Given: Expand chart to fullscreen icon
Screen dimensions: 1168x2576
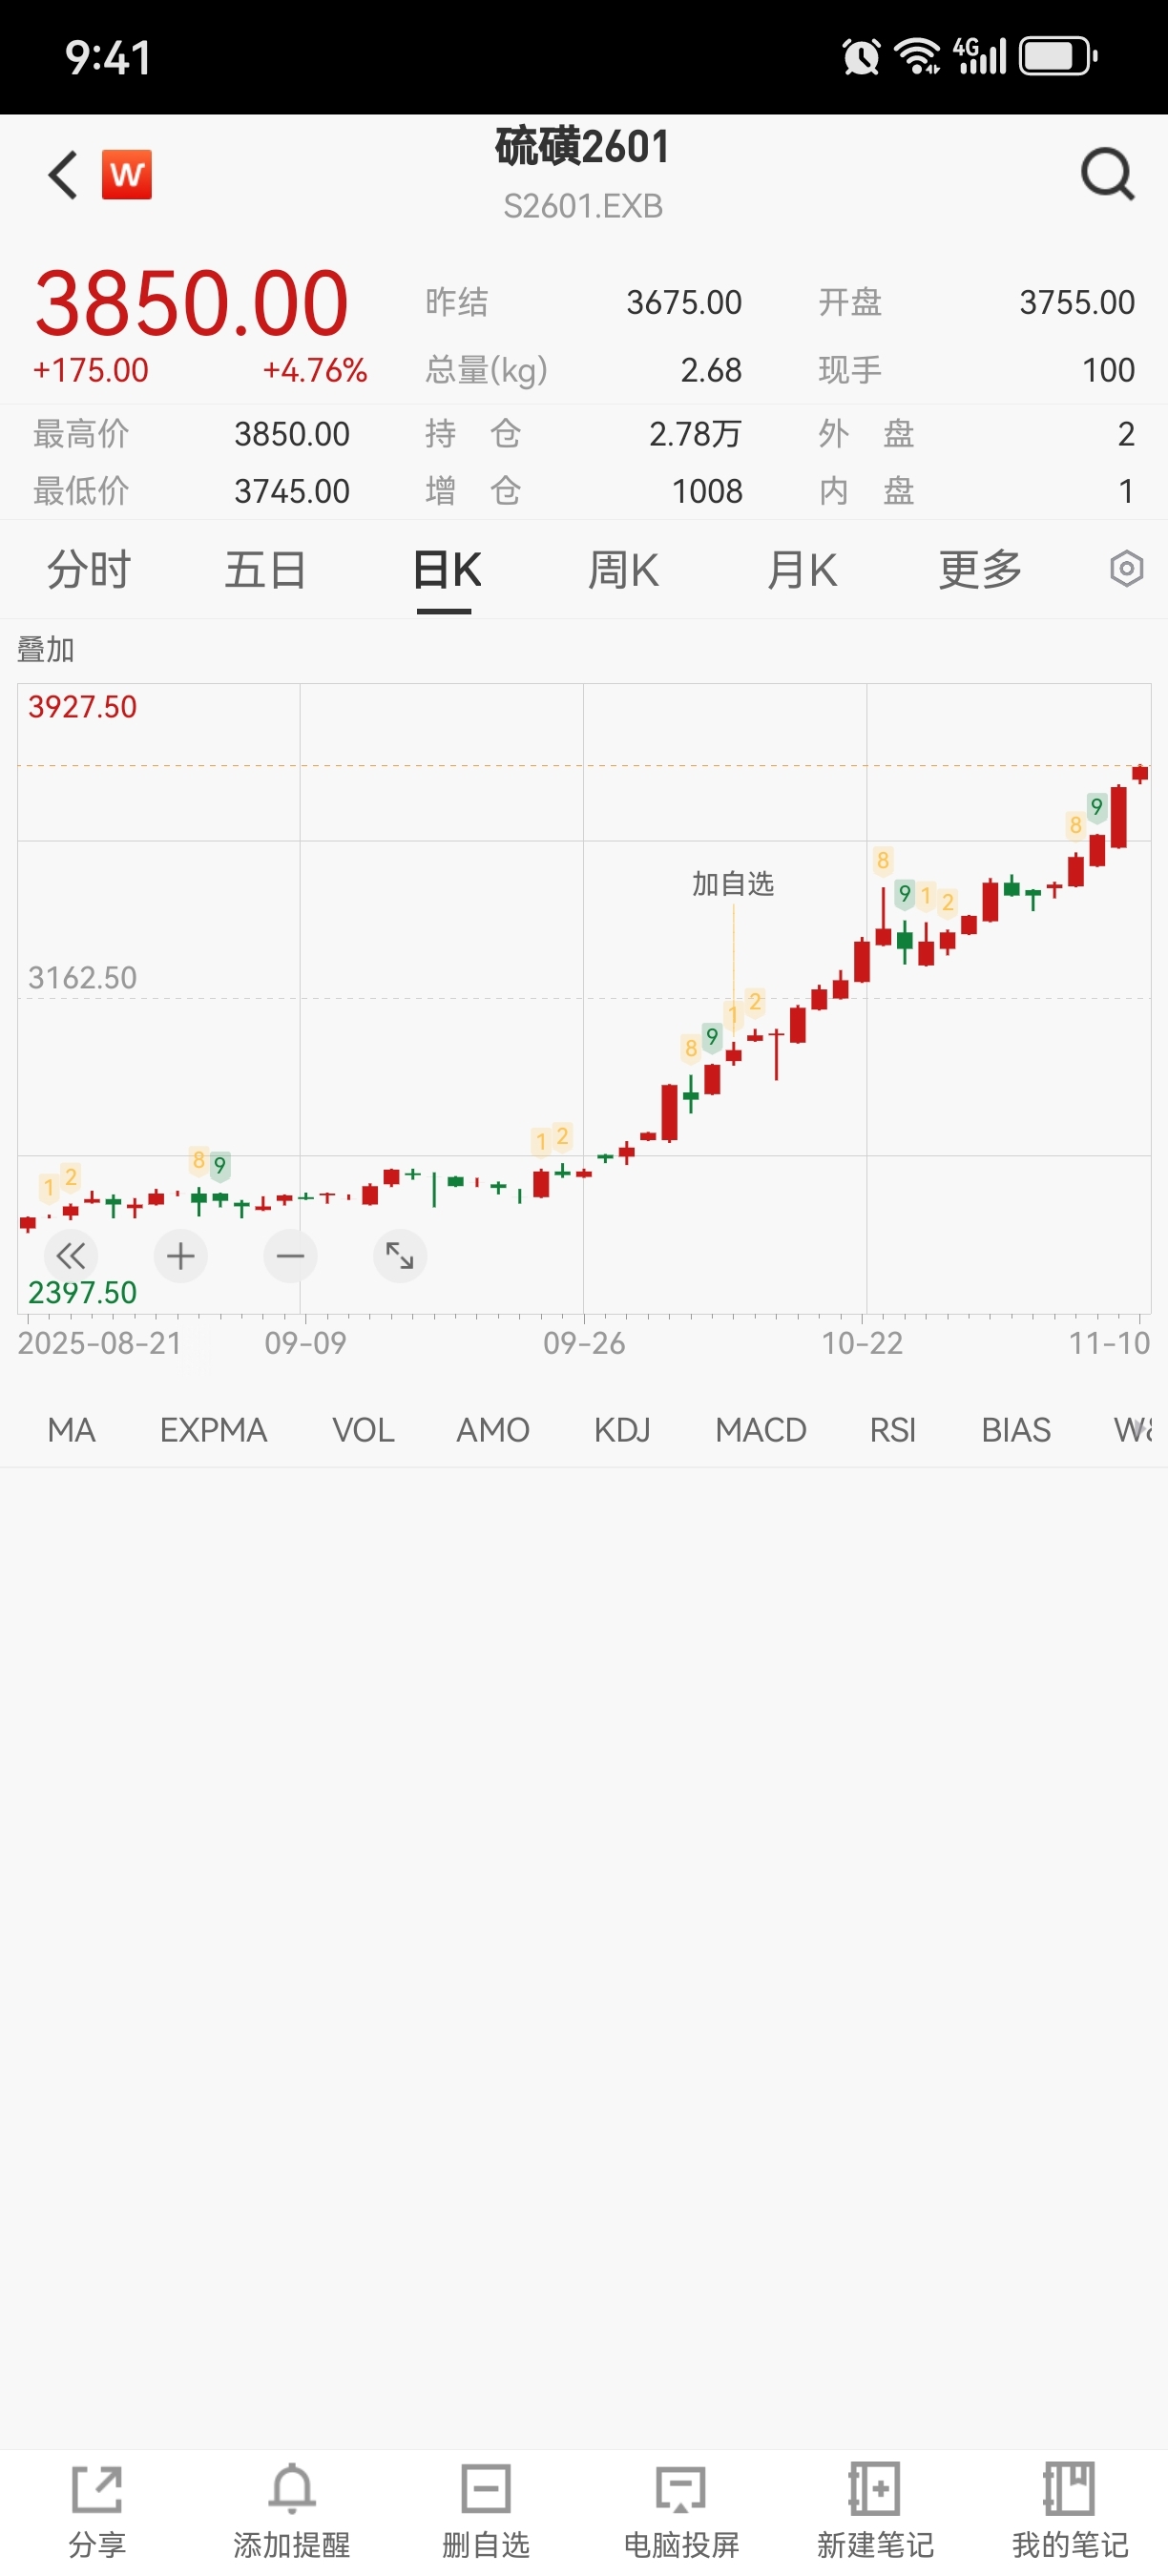Looking at the screenshot, I should click(400, 1256).
